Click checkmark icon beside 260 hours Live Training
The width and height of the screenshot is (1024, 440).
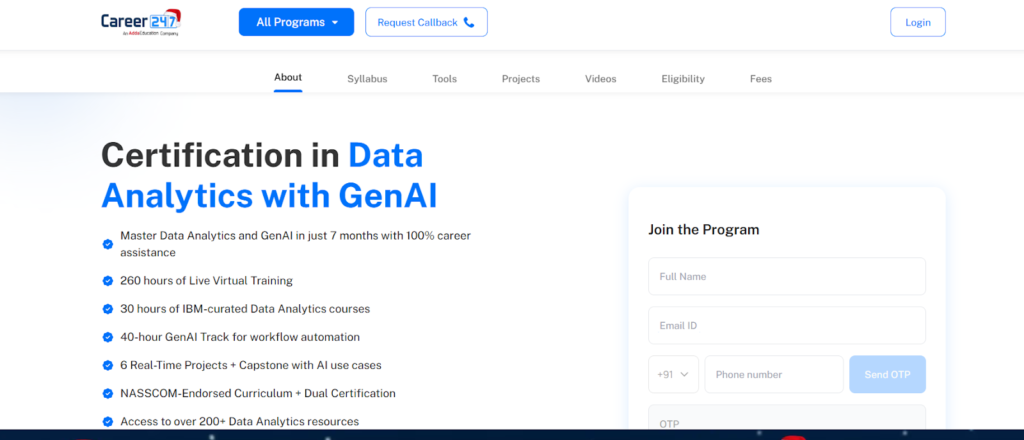(108, 281)
